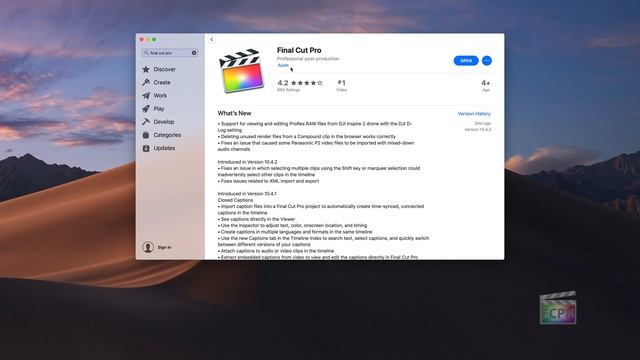Click the OPEN button
640x360 pixels.
click(466, 60)
